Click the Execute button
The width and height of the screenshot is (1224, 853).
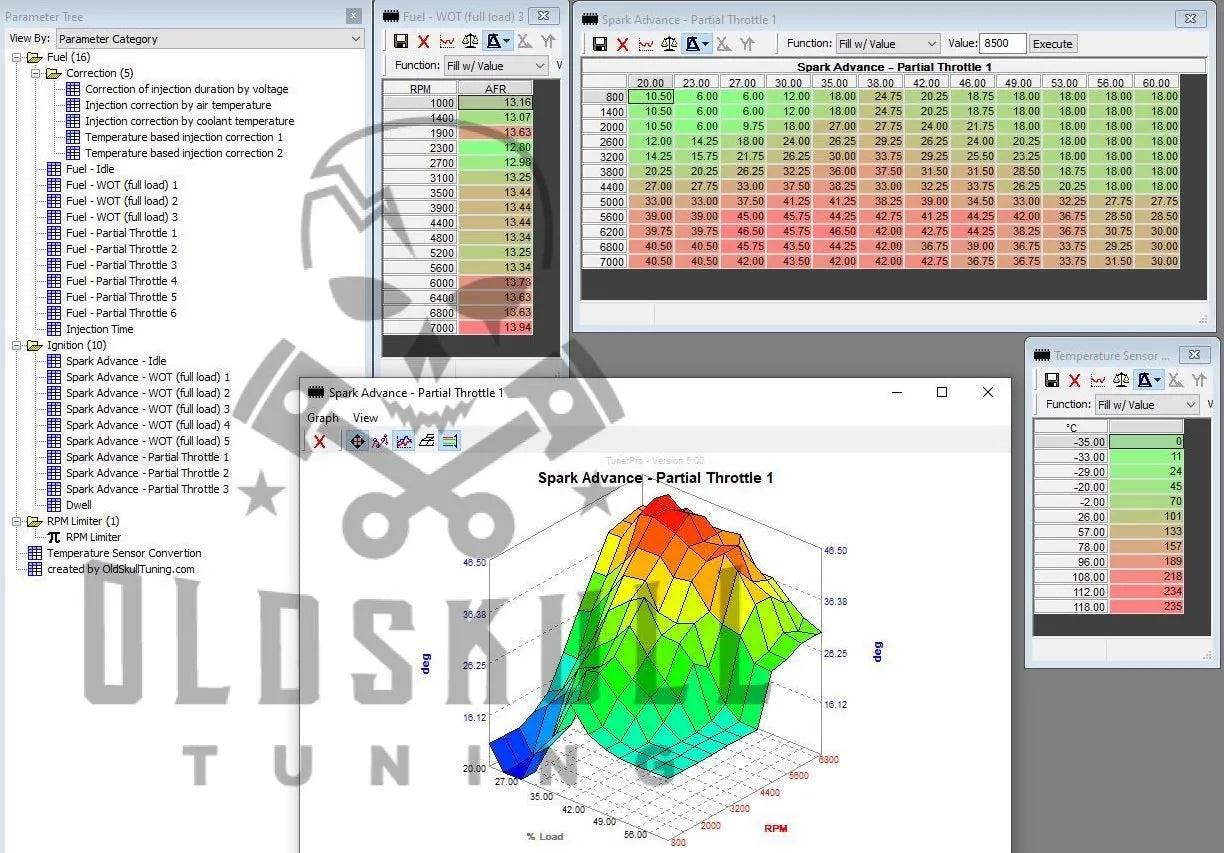[1052, 44]
